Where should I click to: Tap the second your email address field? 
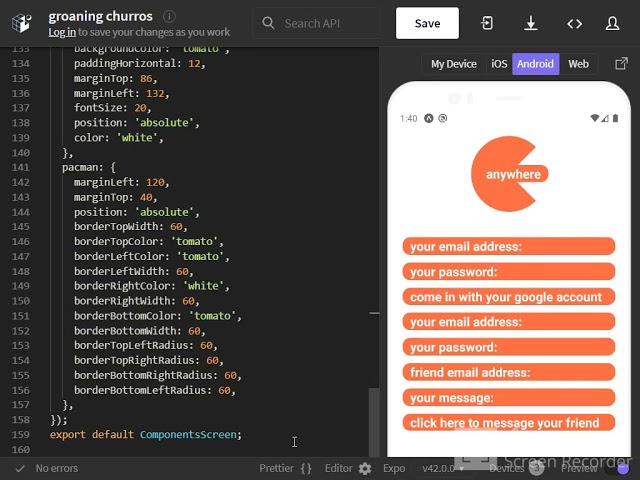[509, 322]
